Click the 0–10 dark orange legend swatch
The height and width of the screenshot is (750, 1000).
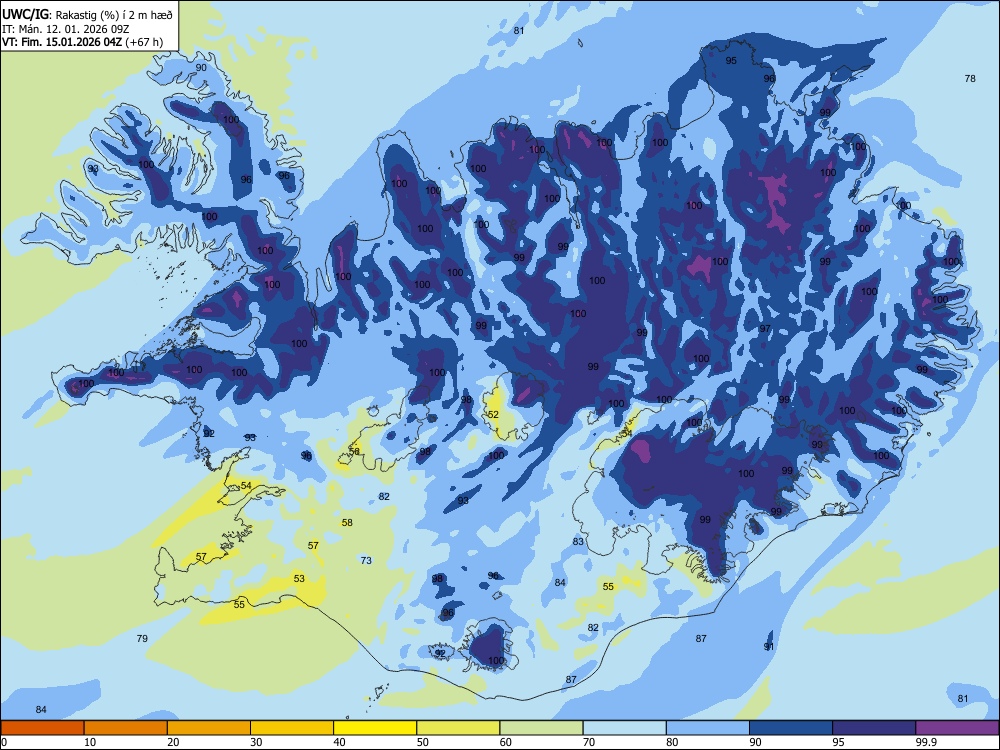tap(42, 728)
